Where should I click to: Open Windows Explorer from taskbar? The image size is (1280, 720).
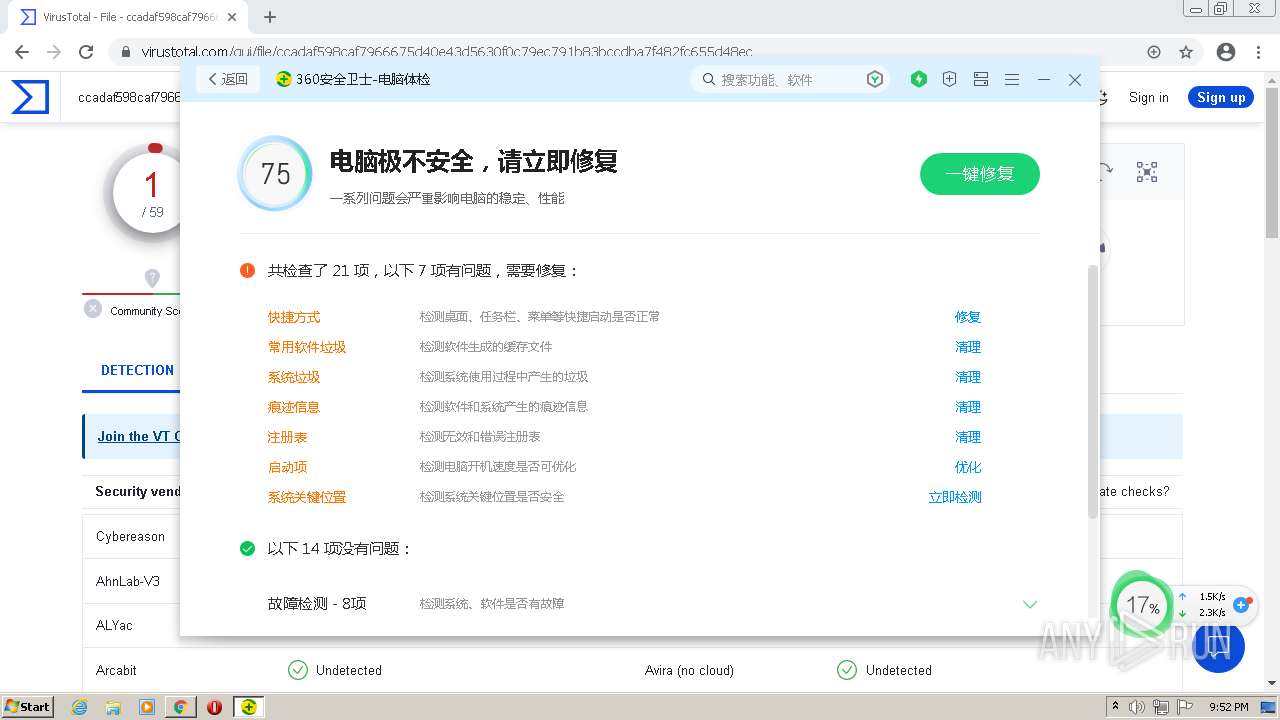(x=113, y=707)
